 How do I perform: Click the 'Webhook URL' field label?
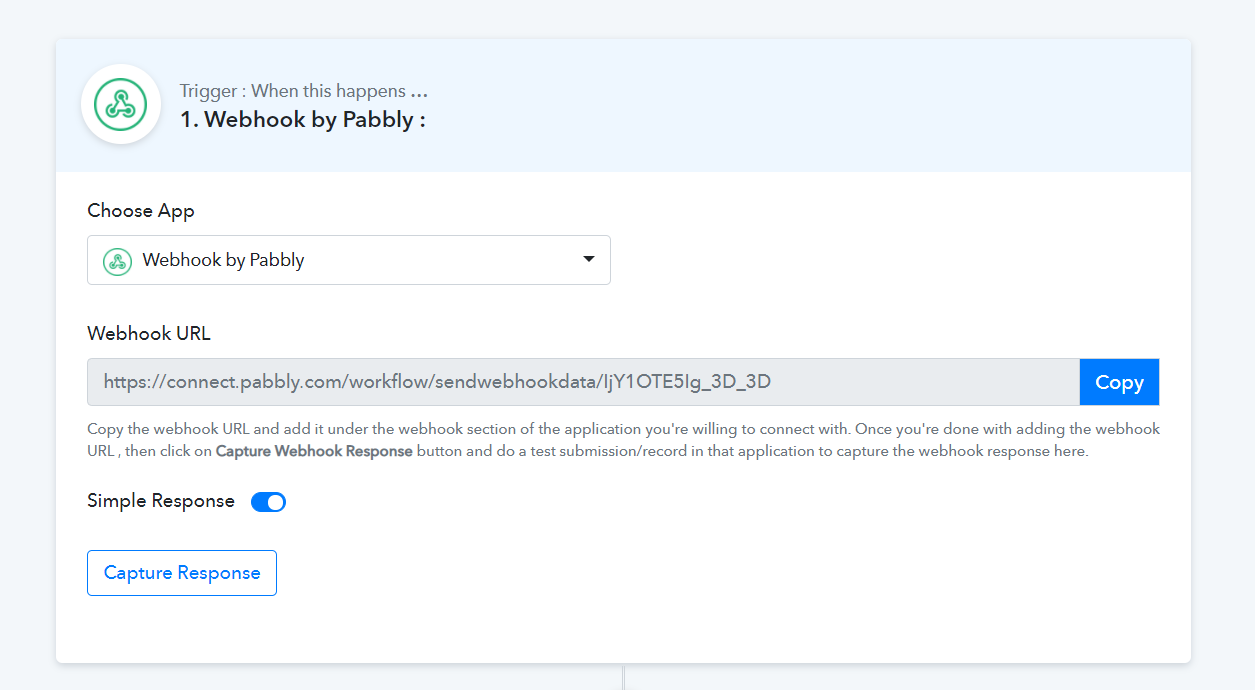click(149, 334)
